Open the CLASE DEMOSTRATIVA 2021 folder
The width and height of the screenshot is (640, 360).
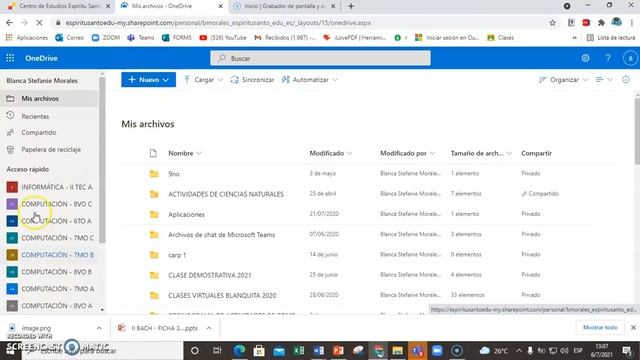[210, 275]
